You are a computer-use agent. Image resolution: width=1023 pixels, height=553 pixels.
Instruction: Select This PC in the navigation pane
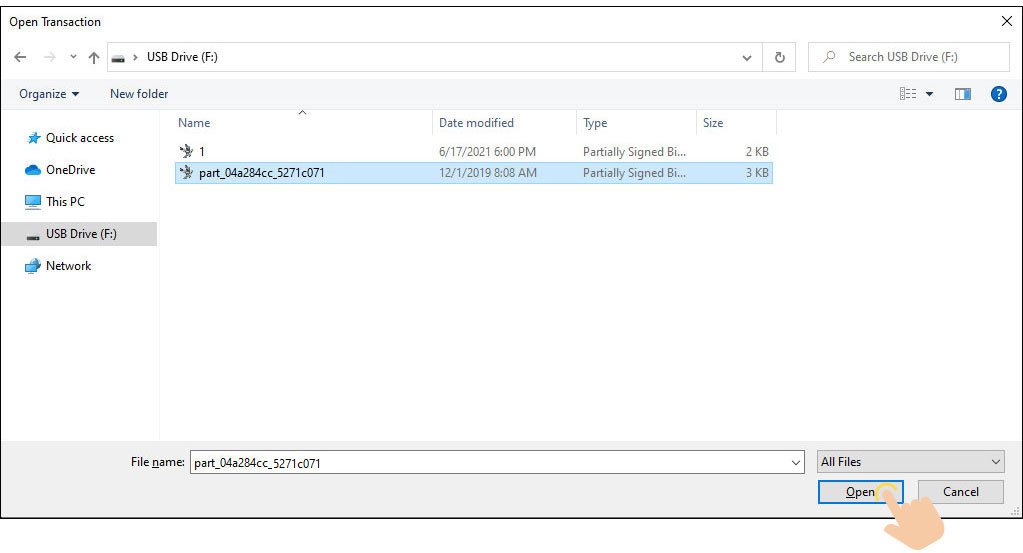pyautogui.click(x=65, y=202)
